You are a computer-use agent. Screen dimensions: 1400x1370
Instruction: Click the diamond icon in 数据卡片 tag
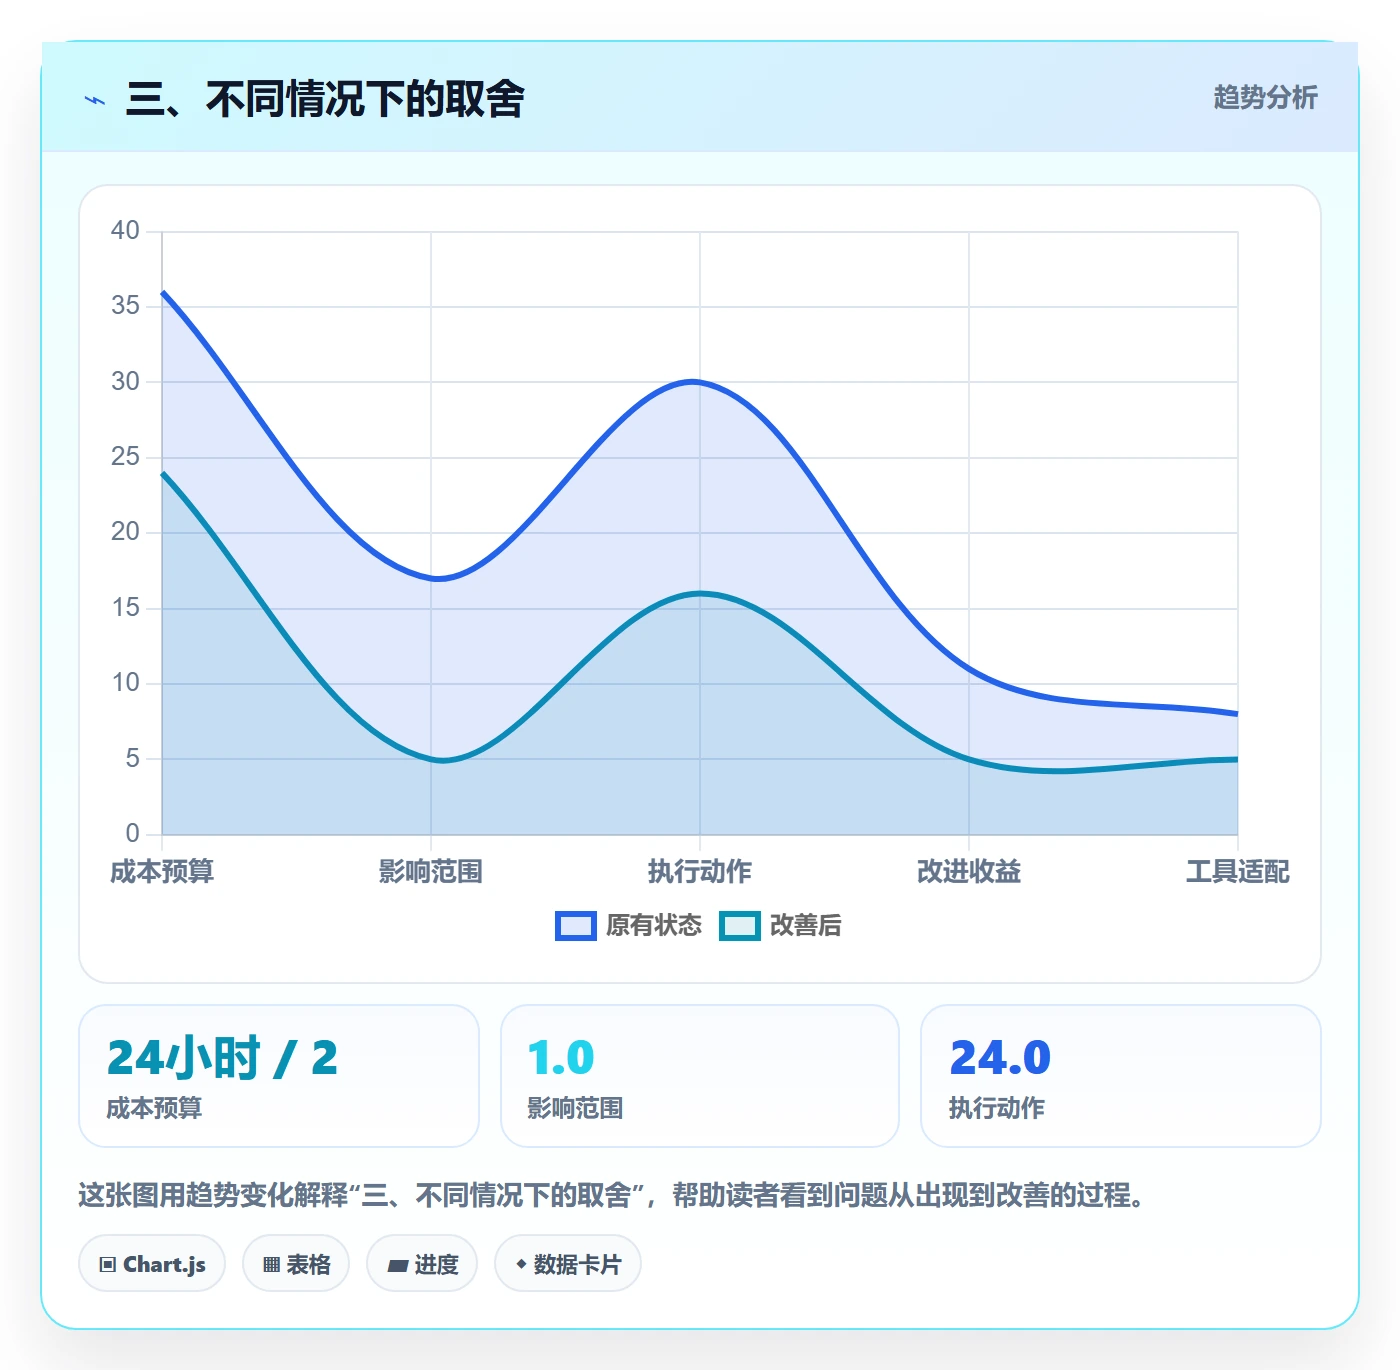521,1264
